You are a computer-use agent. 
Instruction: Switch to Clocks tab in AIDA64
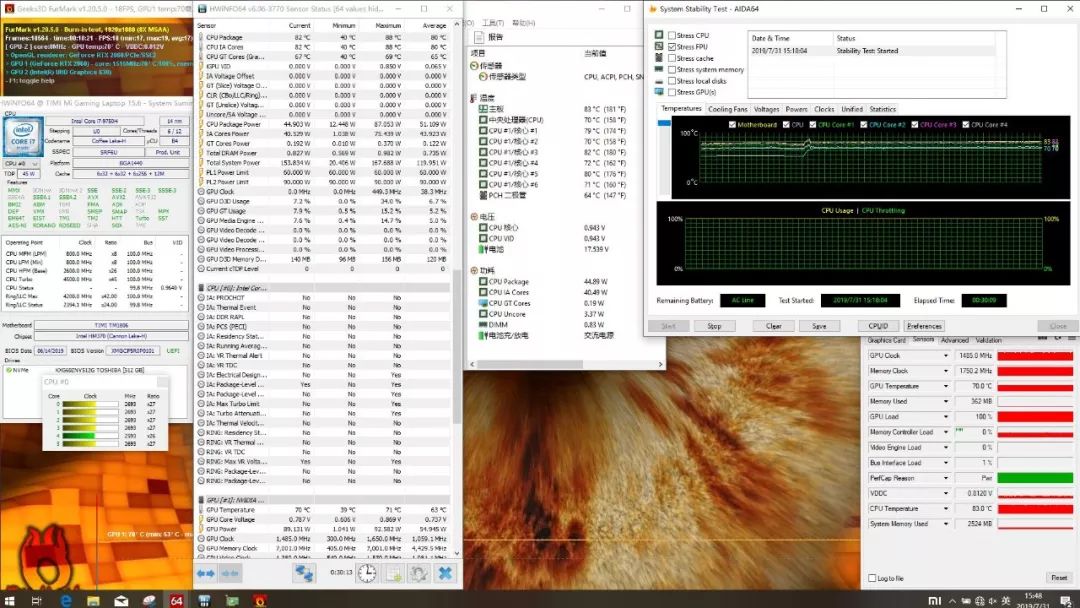coord(824,109)
